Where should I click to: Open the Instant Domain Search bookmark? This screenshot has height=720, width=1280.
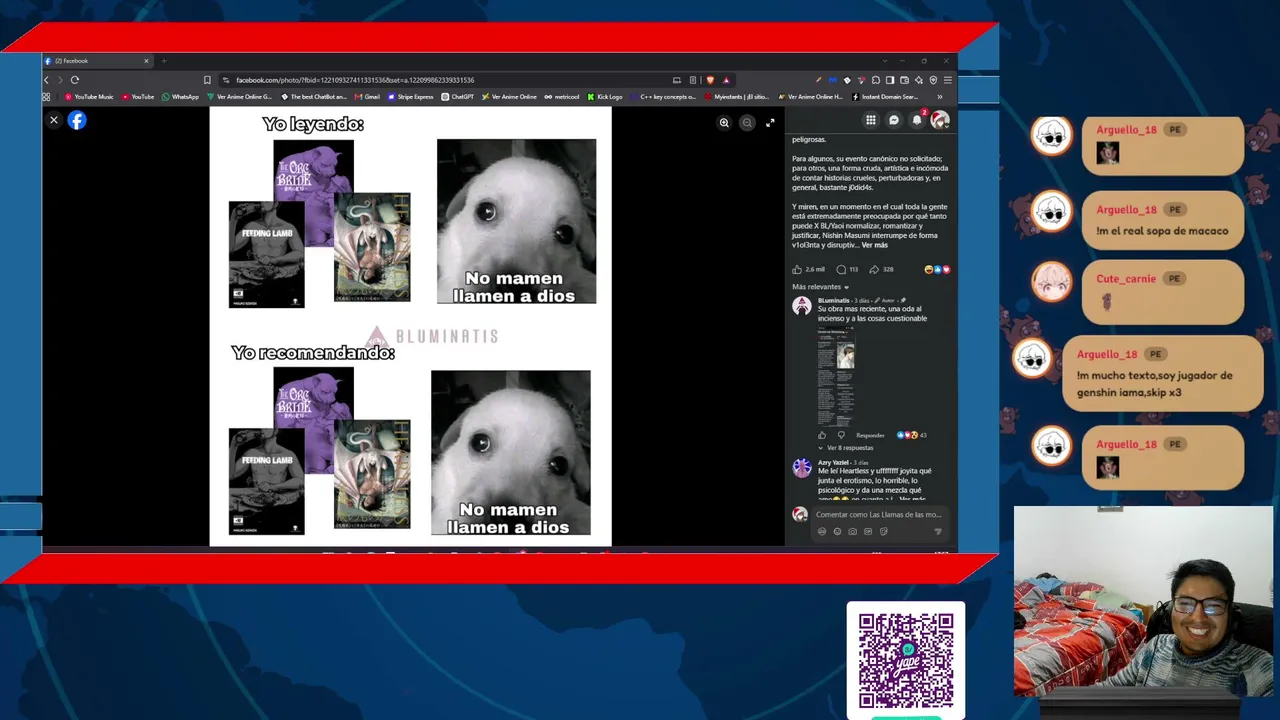[x=885, y=97]
